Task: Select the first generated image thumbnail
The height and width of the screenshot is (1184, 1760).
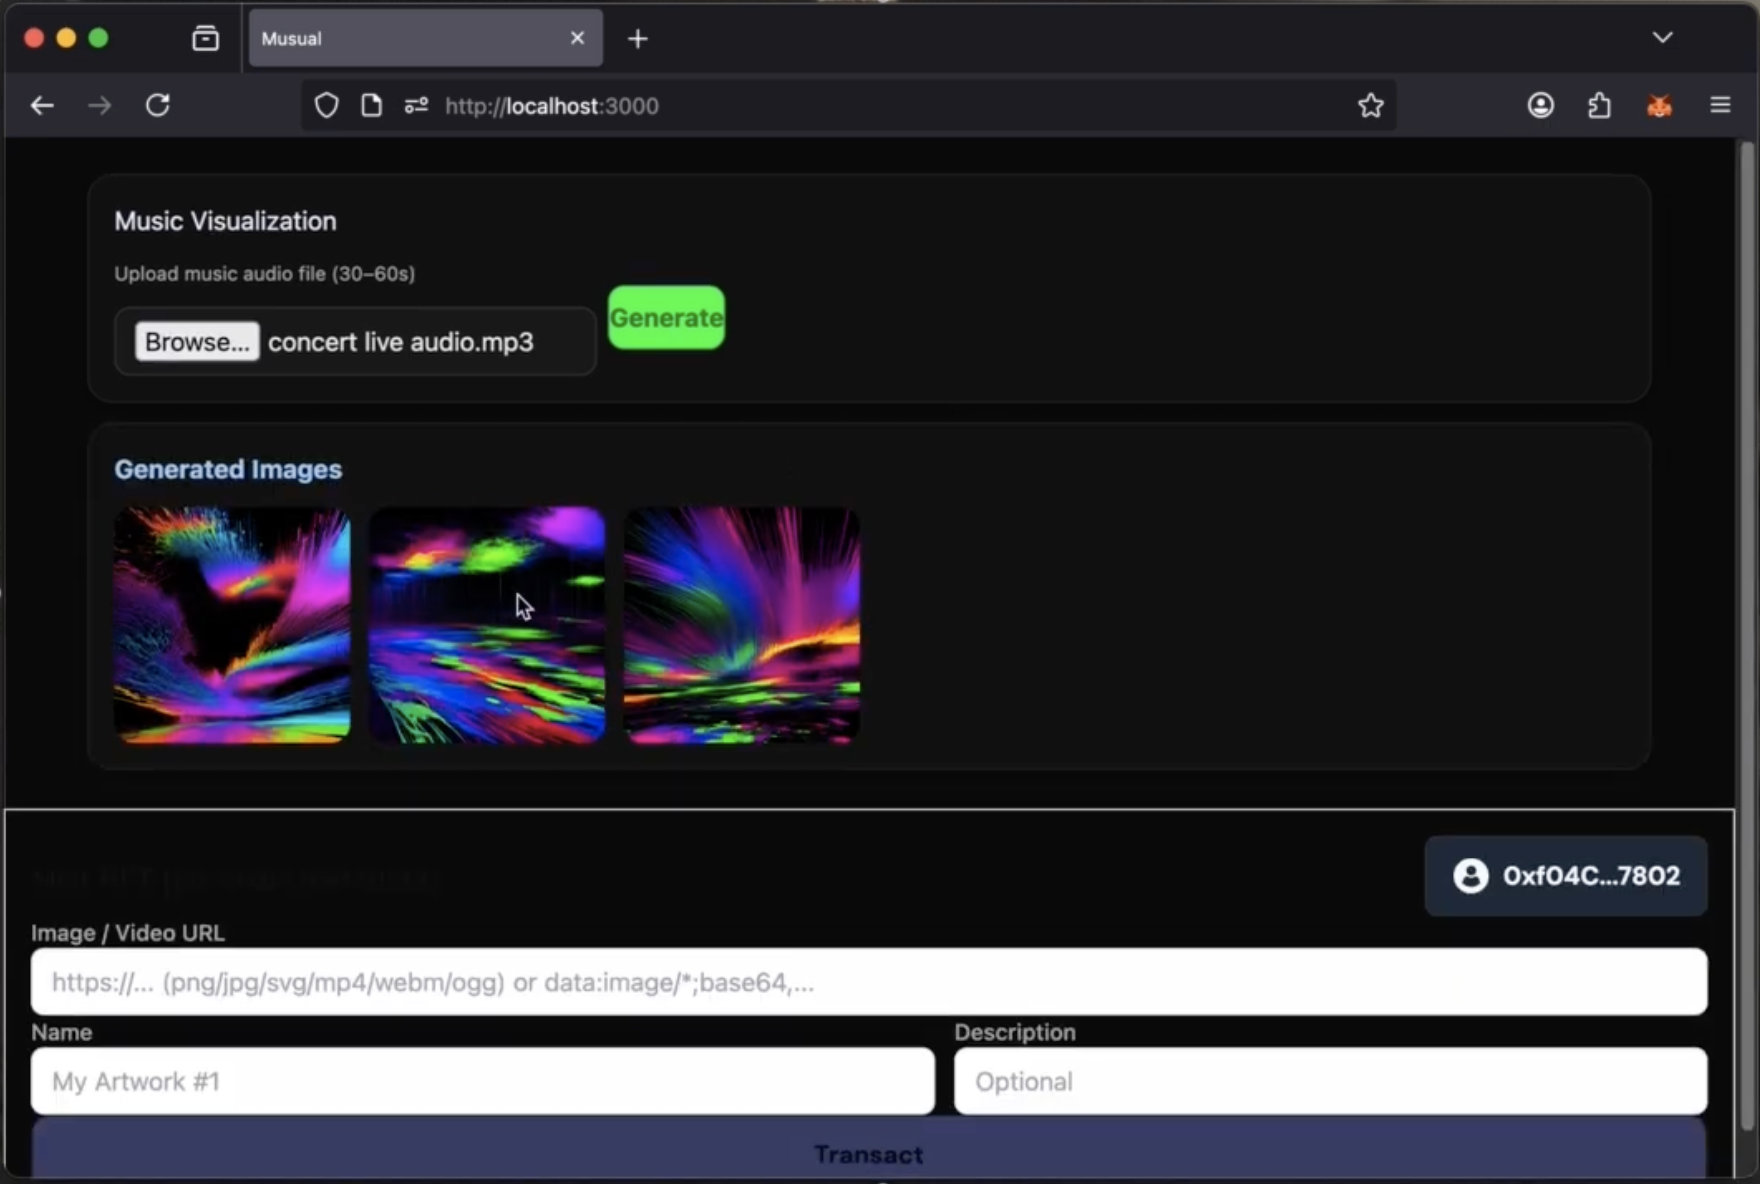Action: point(232,625)
